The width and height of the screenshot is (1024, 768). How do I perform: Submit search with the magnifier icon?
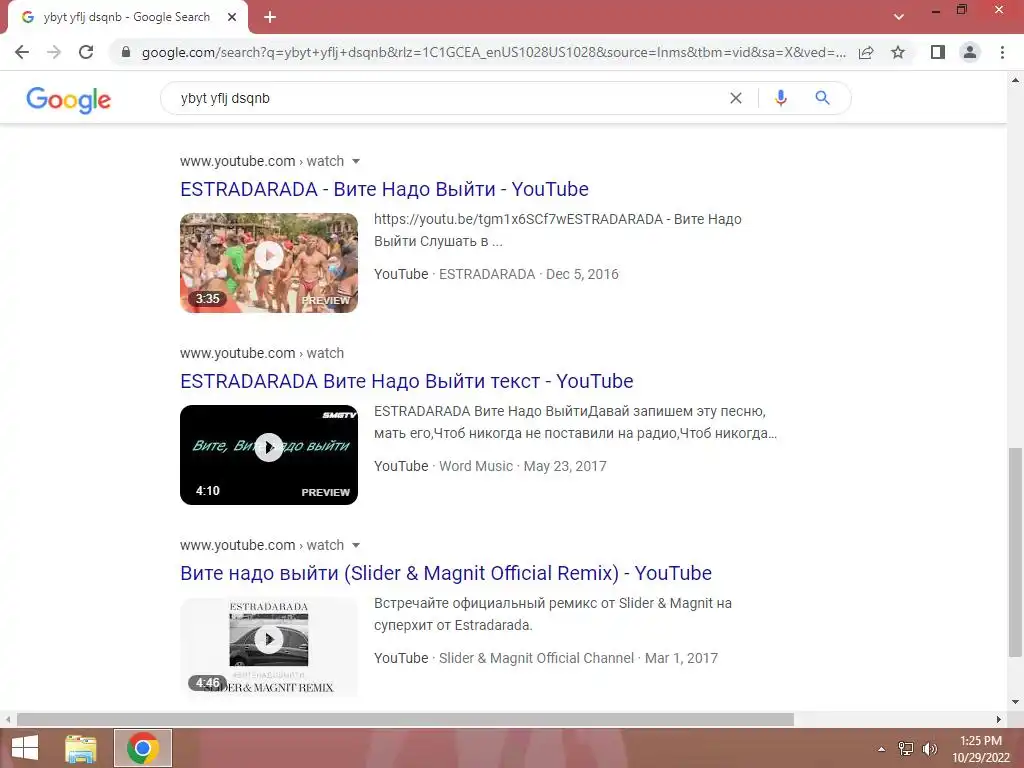click(x=822, y=98)
